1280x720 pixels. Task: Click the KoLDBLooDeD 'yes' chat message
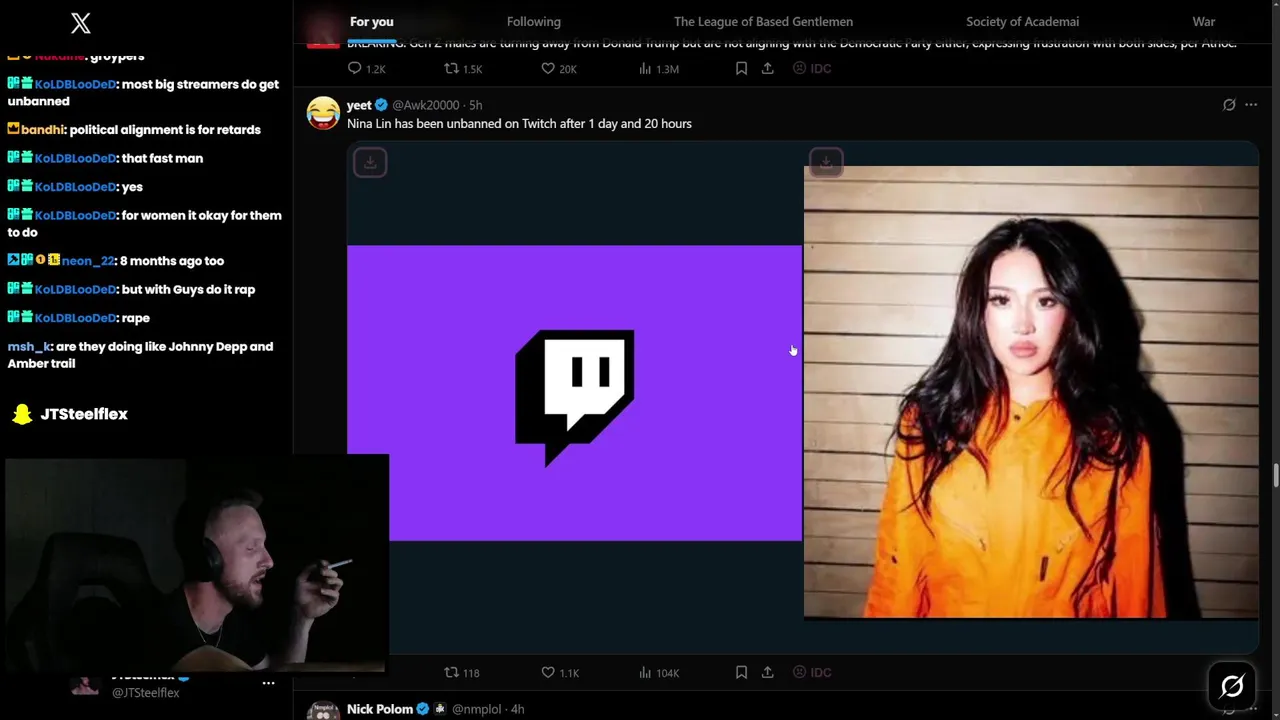(x=132, y=187)
